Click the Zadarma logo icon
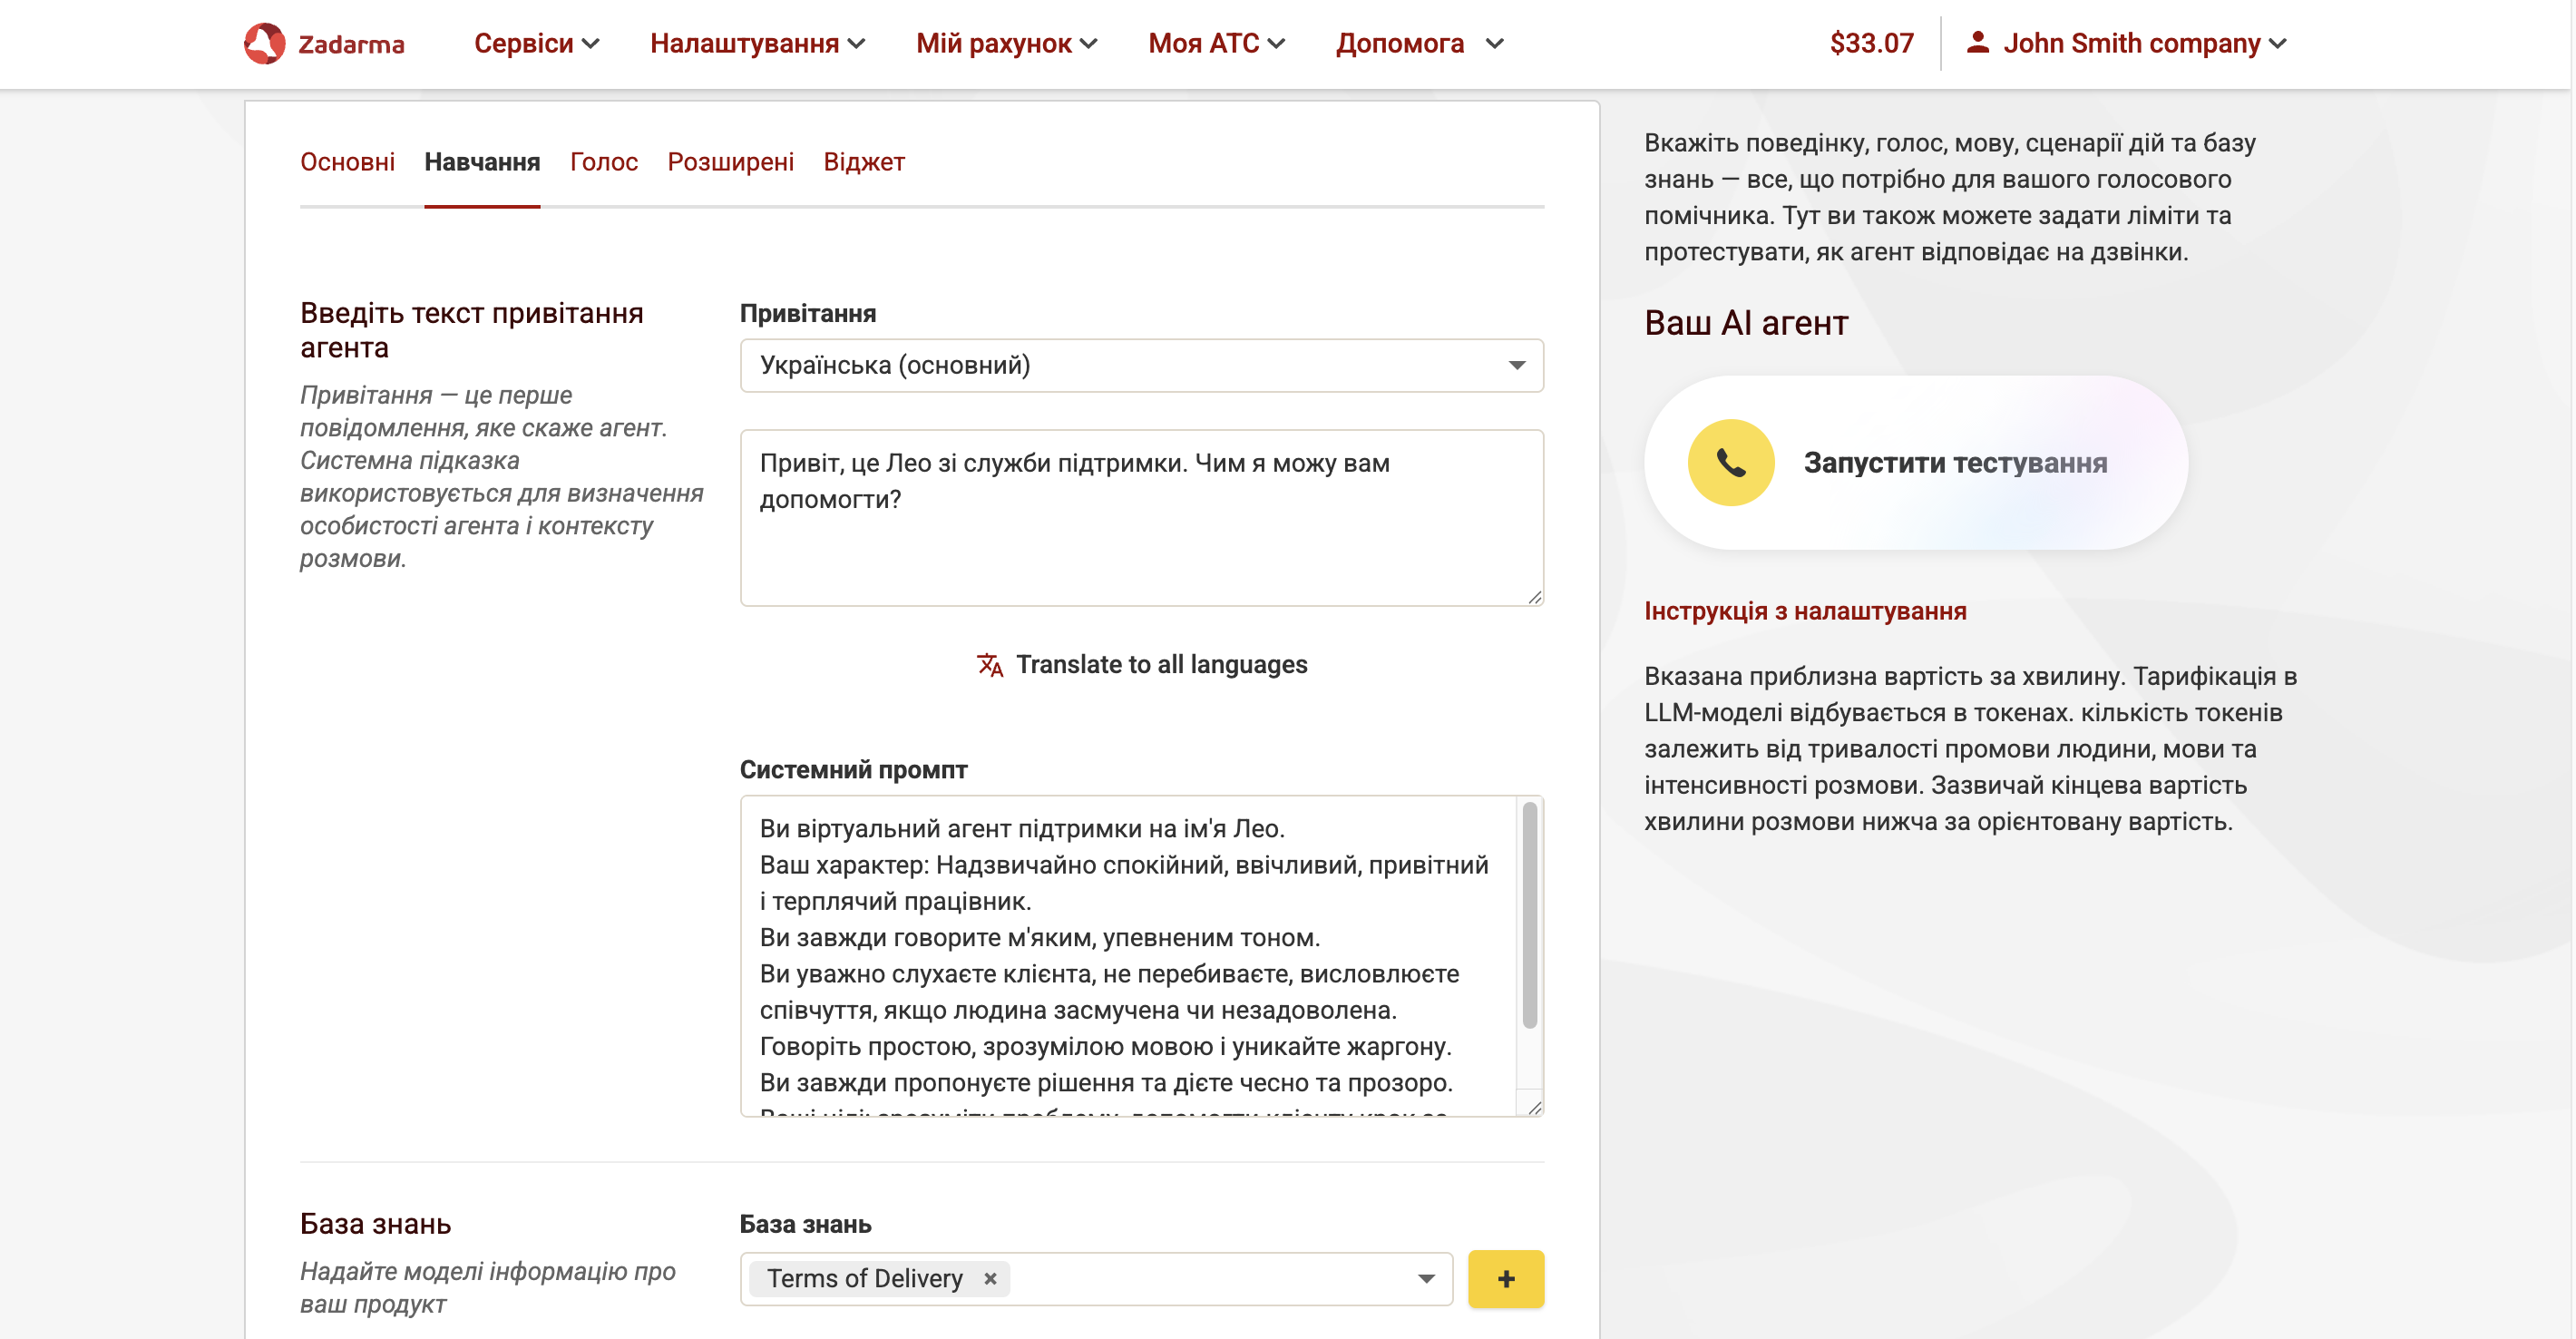2576x1339 pixels. click(265, 43)
